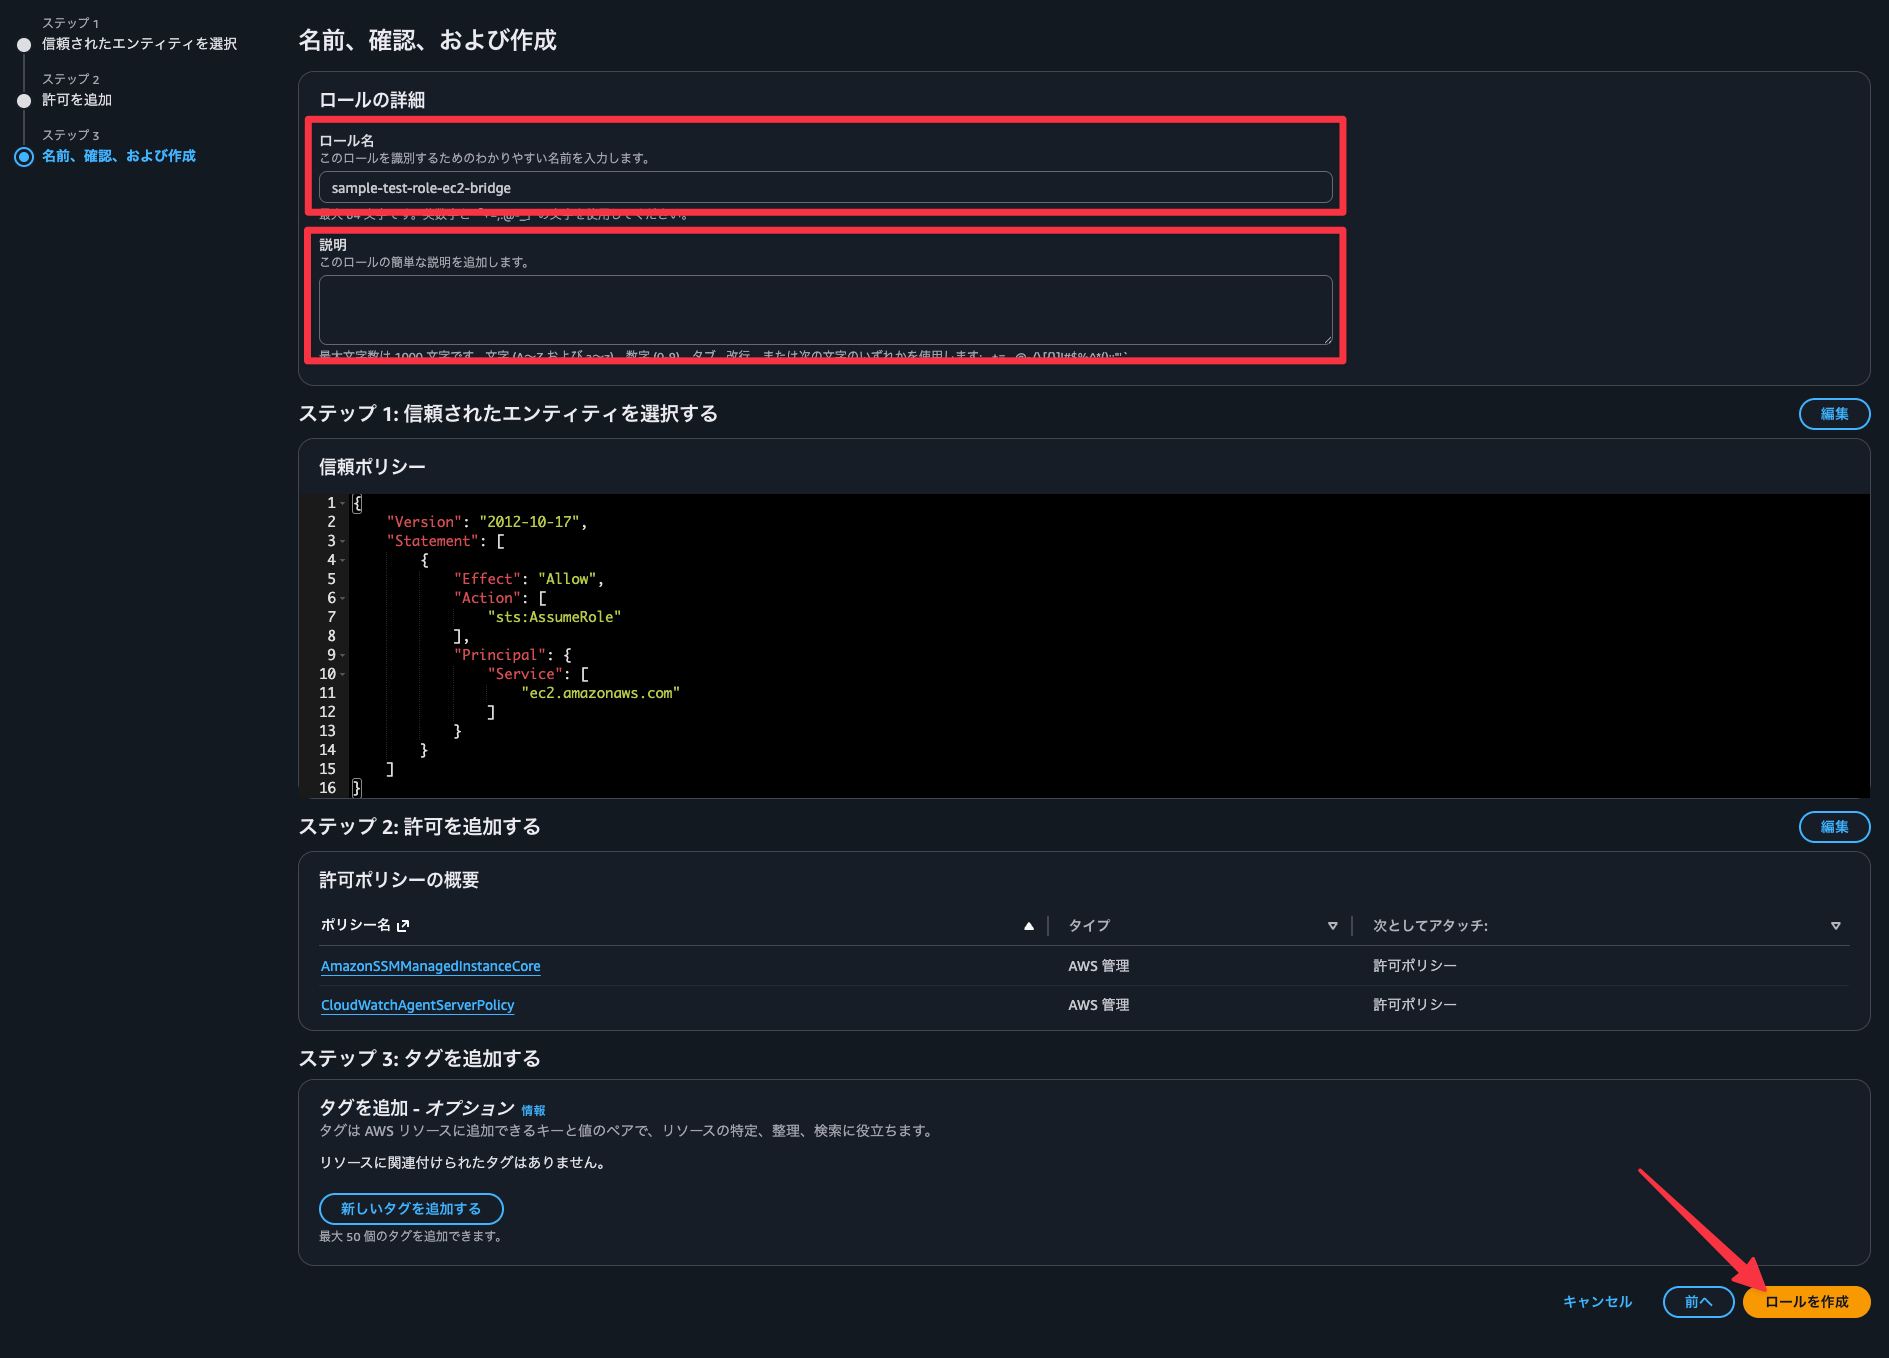This screenshot has width=1889, height=1358.
Task: Click the ロールを作成 button
Action: click(x=1805, y=1302)
